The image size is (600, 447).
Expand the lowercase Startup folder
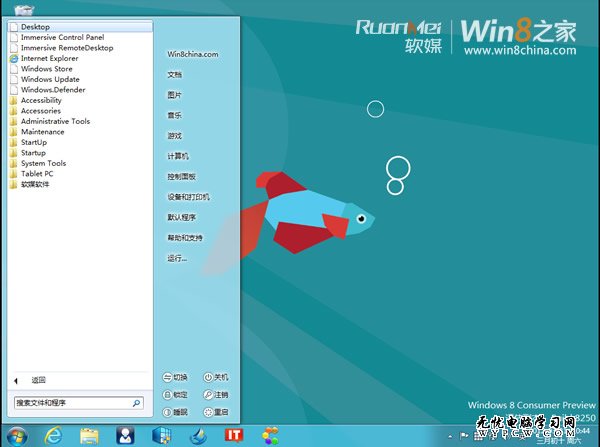coord(33,153)
